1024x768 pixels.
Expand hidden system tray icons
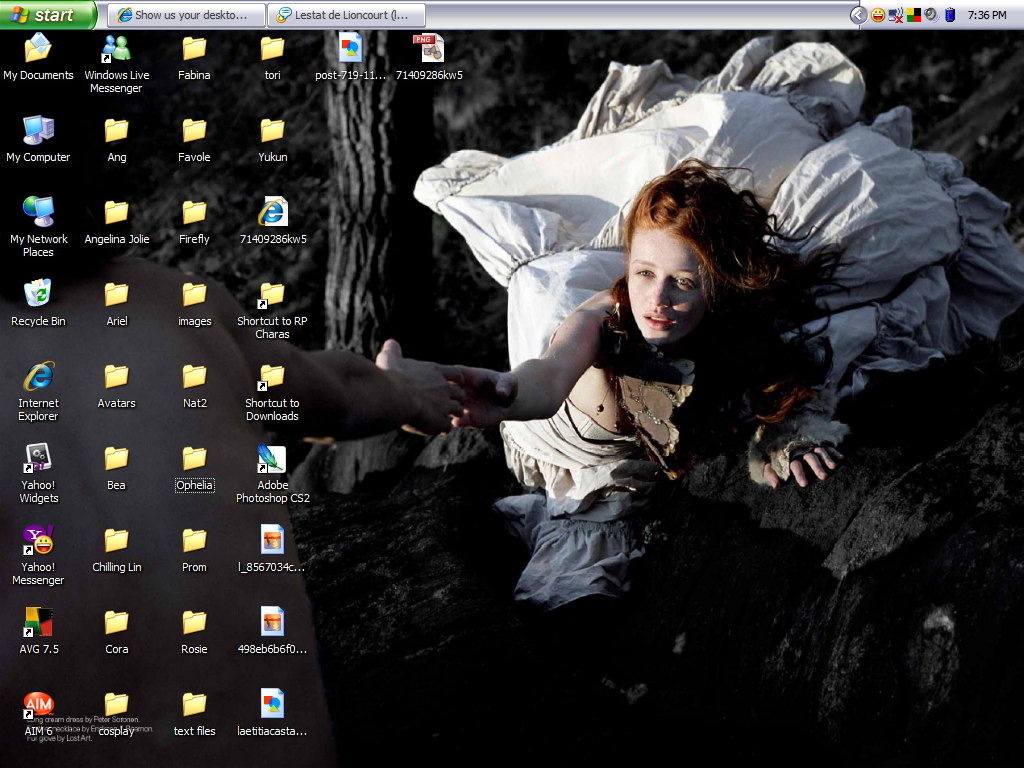(x=858, y=15)
